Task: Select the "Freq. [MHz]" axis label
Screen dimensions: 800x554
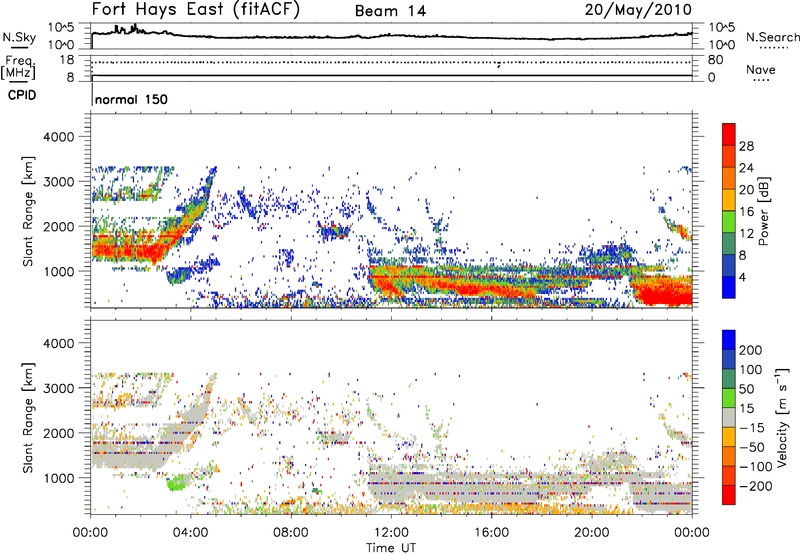Action: (18, 67)
